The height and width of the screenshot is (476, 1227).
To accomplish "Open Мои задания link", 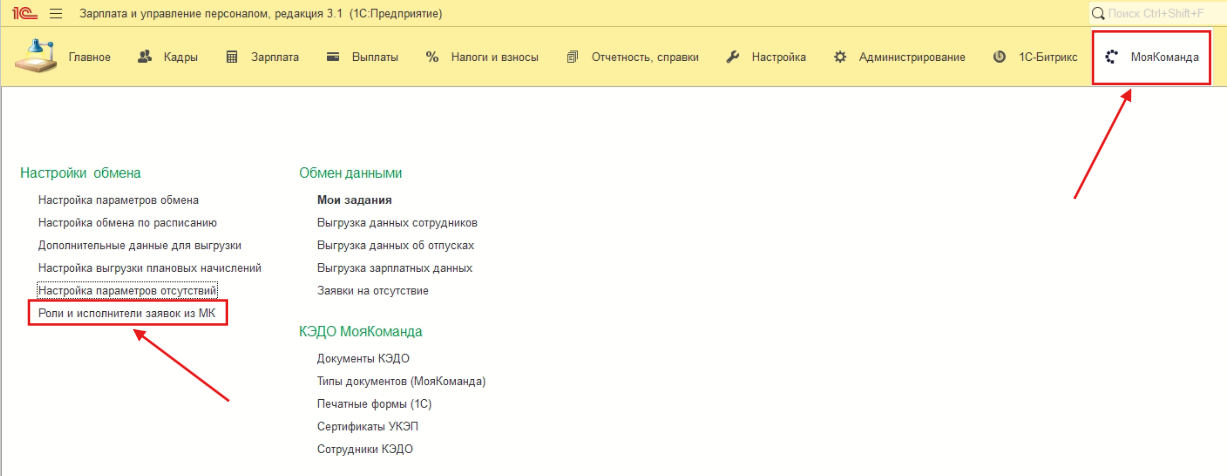I will (x=354, y=200).
